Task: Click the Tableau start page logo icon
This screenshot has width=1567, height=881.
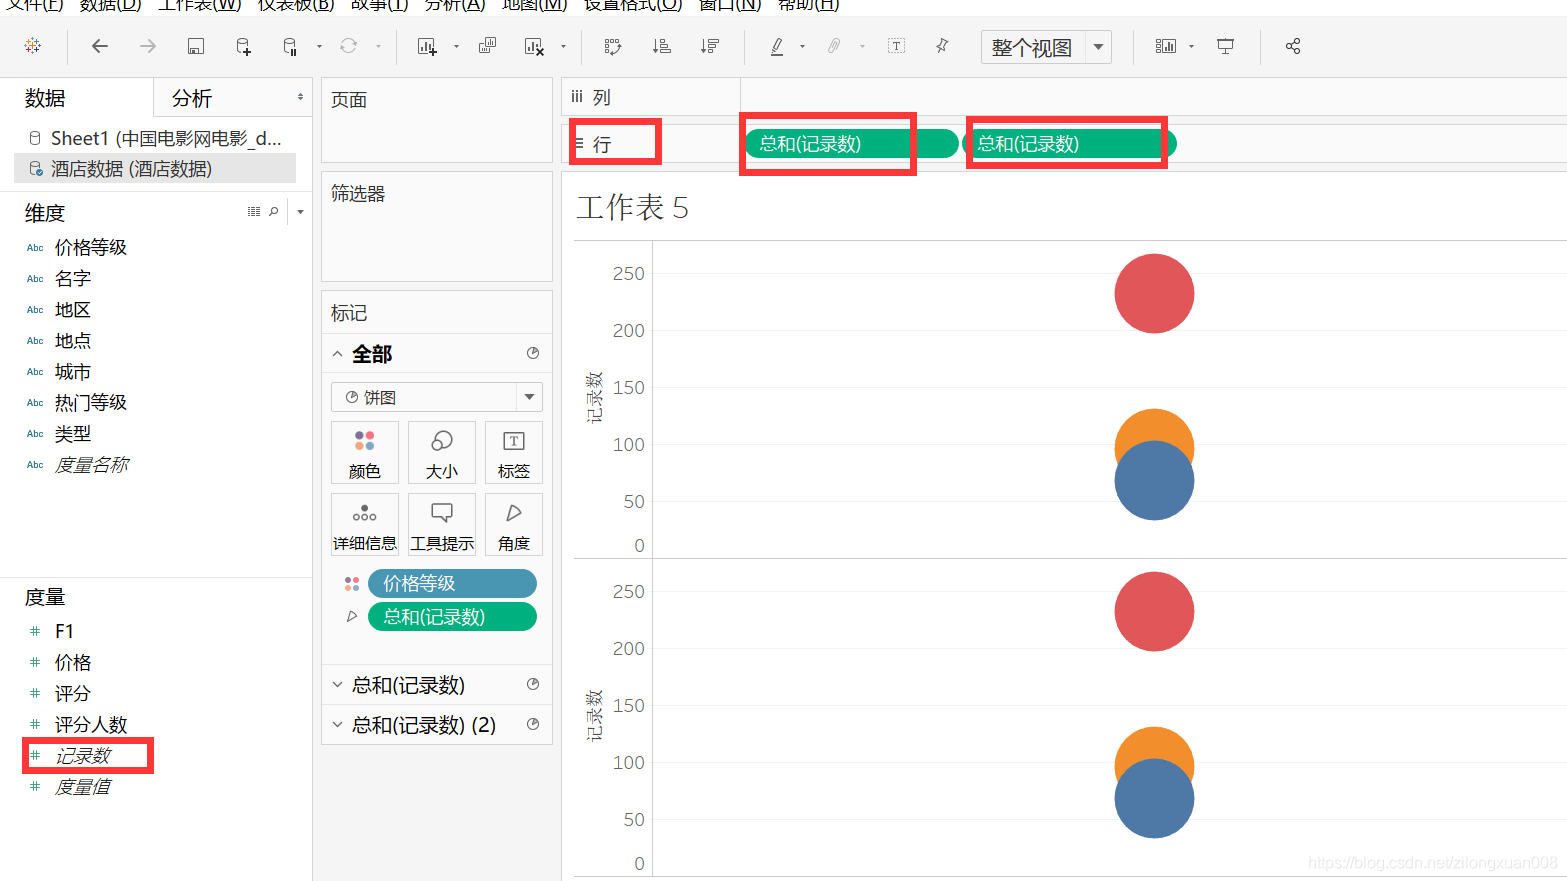Action: pos(33,46)
